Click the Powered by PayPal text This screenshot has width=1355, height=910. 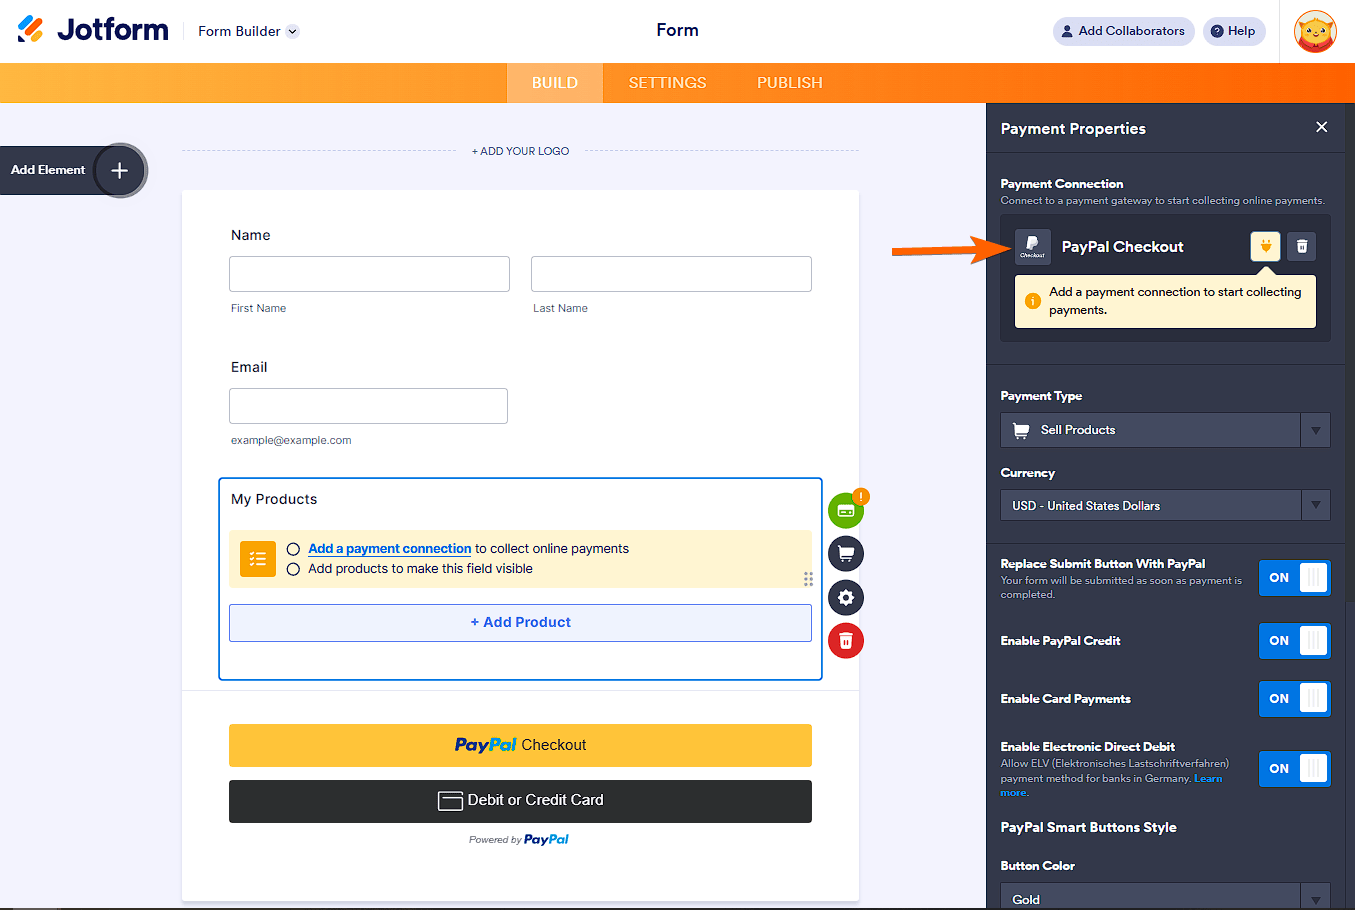519,840
